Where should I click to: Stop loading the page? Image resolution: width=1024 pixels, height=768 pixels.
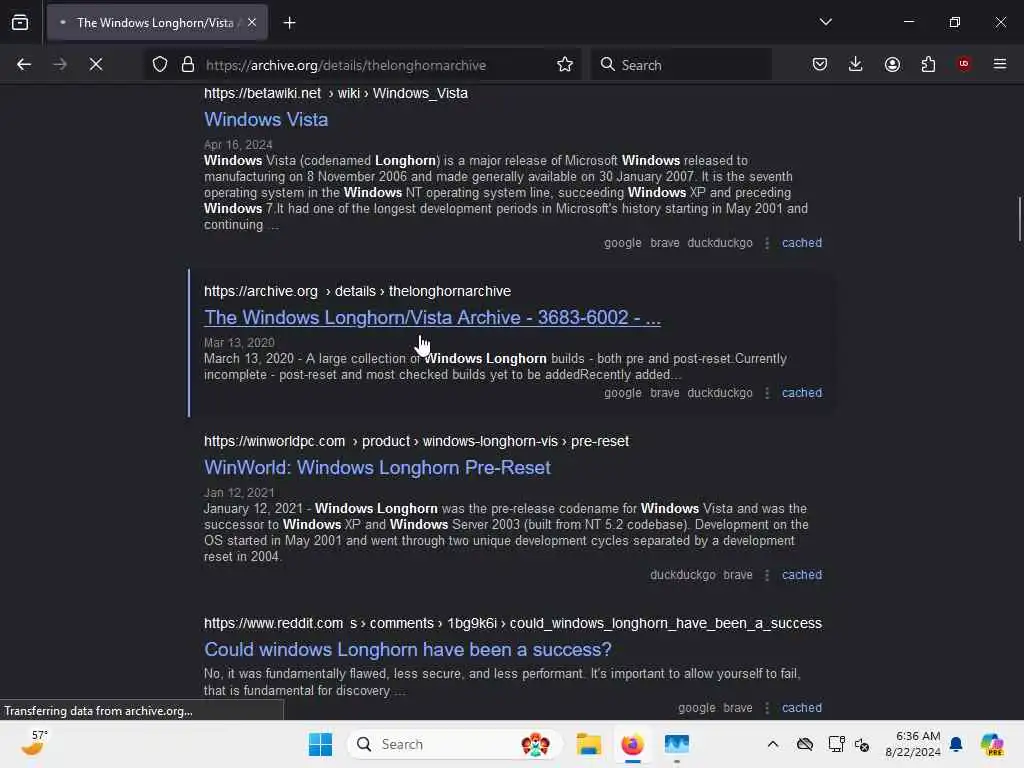tap(96, 65)
